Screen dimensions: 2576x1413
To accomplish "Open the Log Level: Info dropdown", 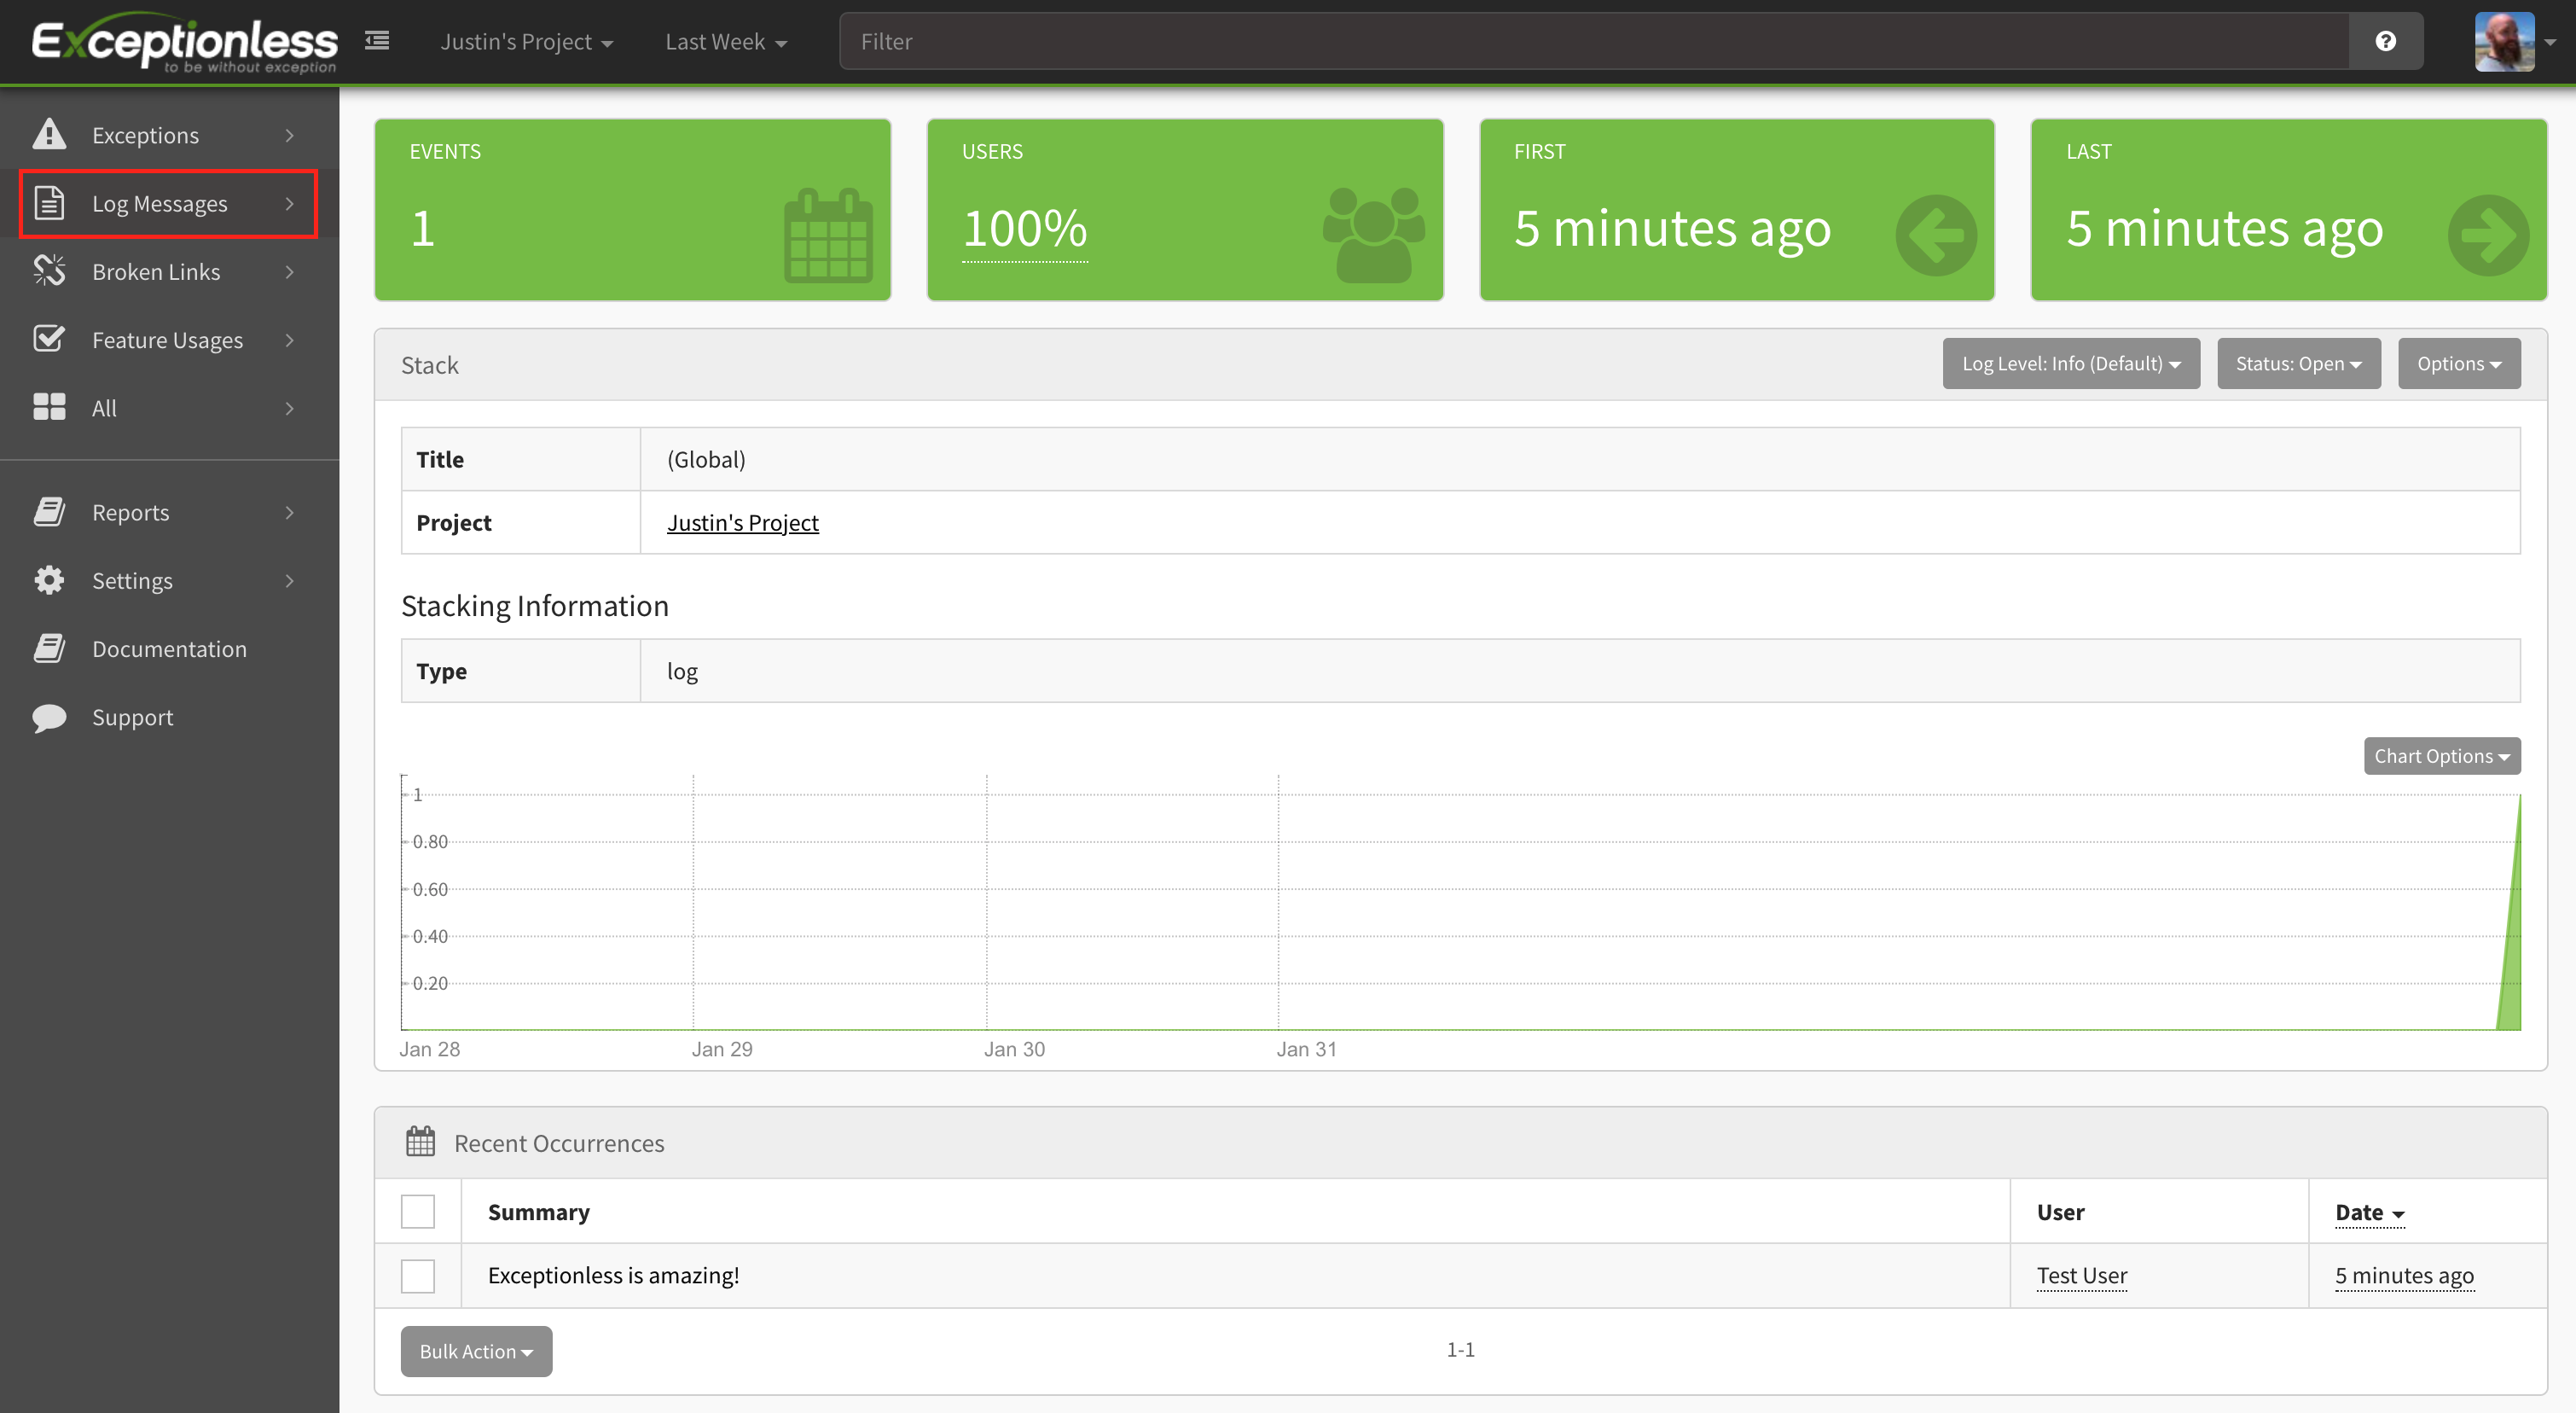I will point(2070,363).
